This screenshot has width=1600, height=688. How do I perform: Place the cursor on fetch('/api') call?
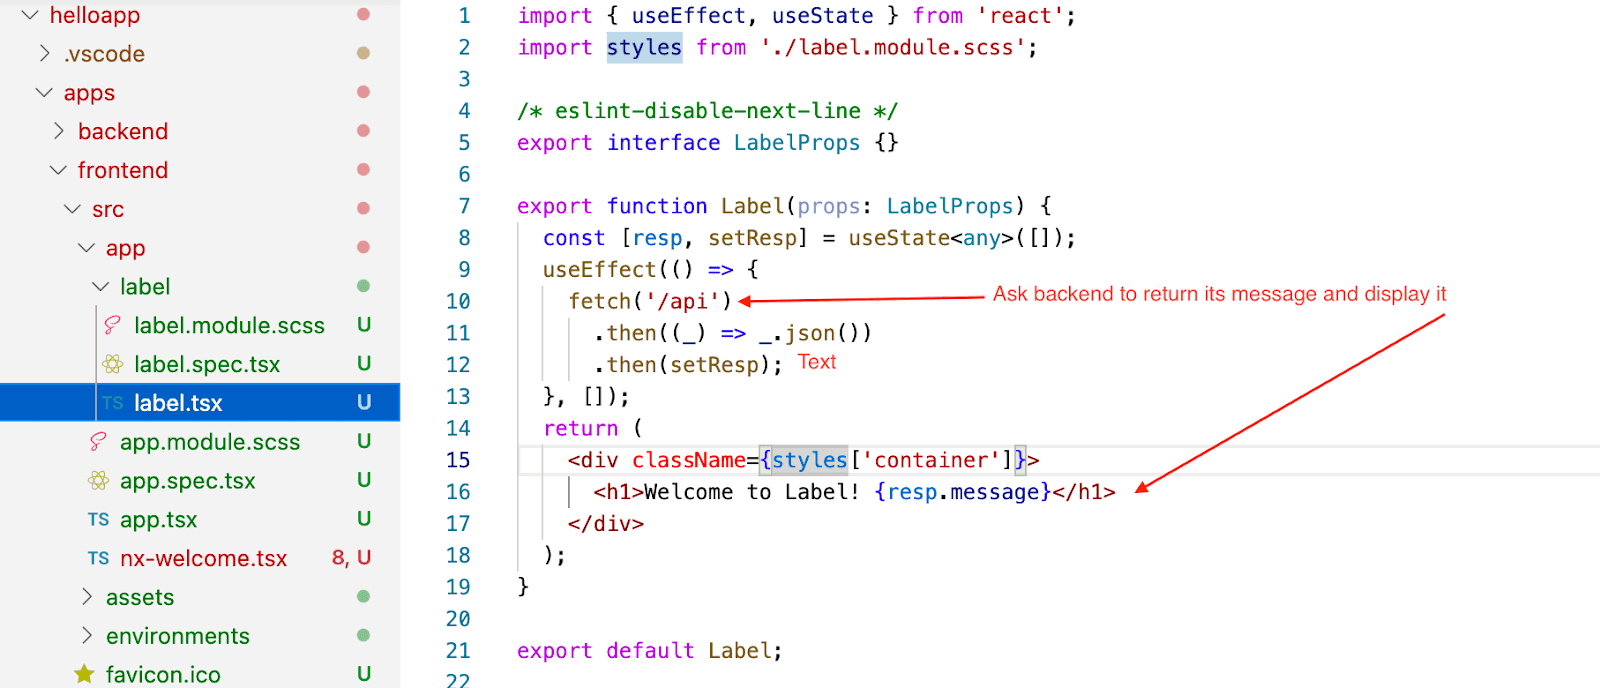[650, 301]
